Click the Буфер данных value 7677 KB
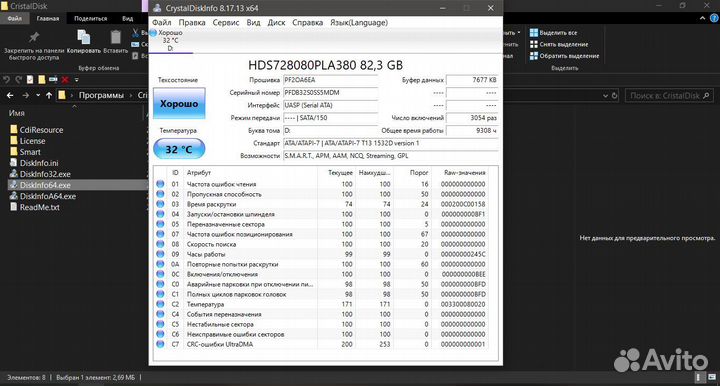Image resolution: width=720 pixels, height=386 pixels. click(x=472, y=80)
